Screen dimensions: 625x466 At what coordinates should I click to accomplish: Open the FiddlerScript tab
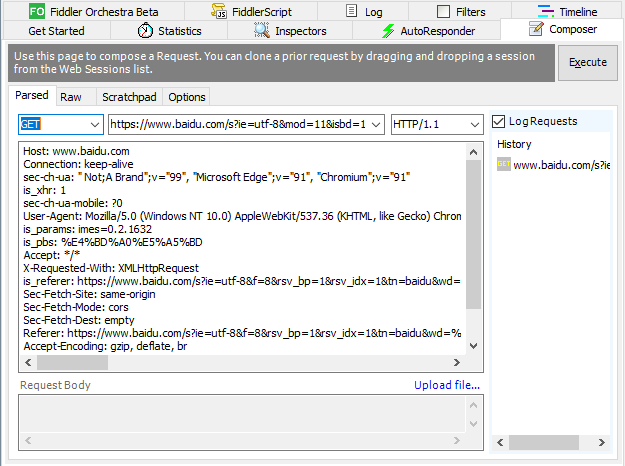252,12
